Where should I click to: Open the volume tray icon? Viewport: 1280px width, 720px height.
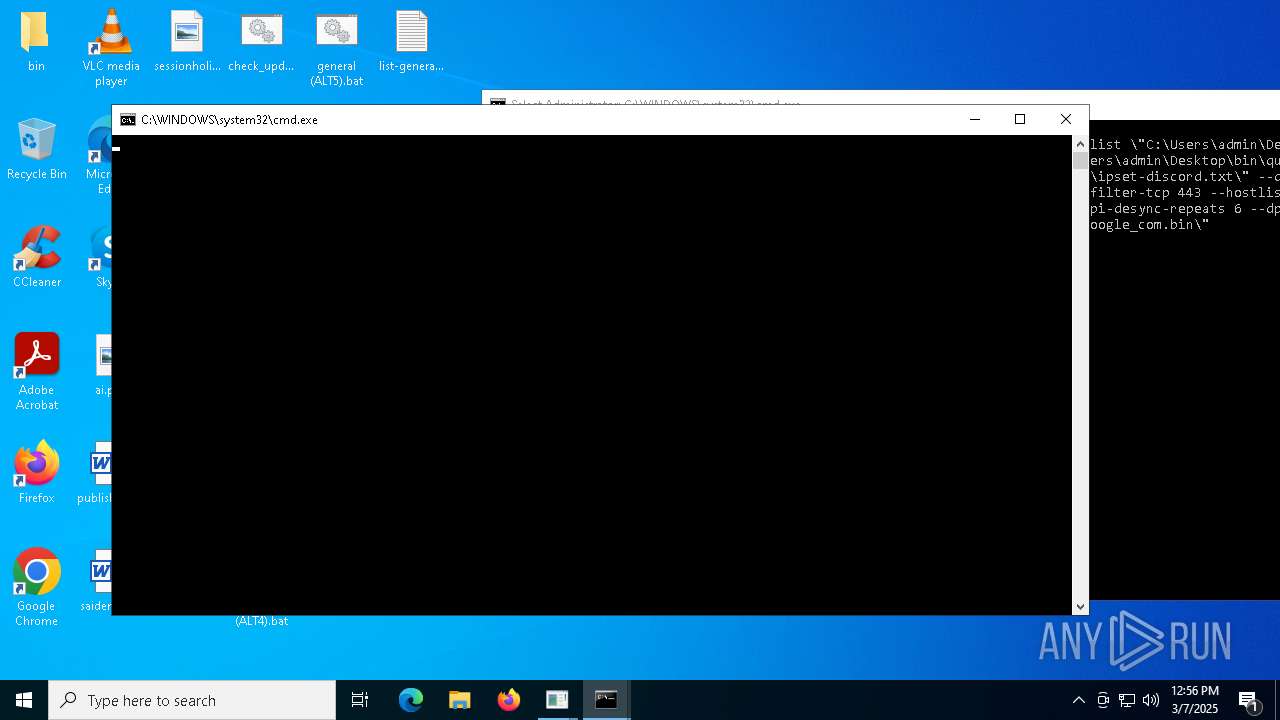pyautogui.click(x=1151, y=700)
